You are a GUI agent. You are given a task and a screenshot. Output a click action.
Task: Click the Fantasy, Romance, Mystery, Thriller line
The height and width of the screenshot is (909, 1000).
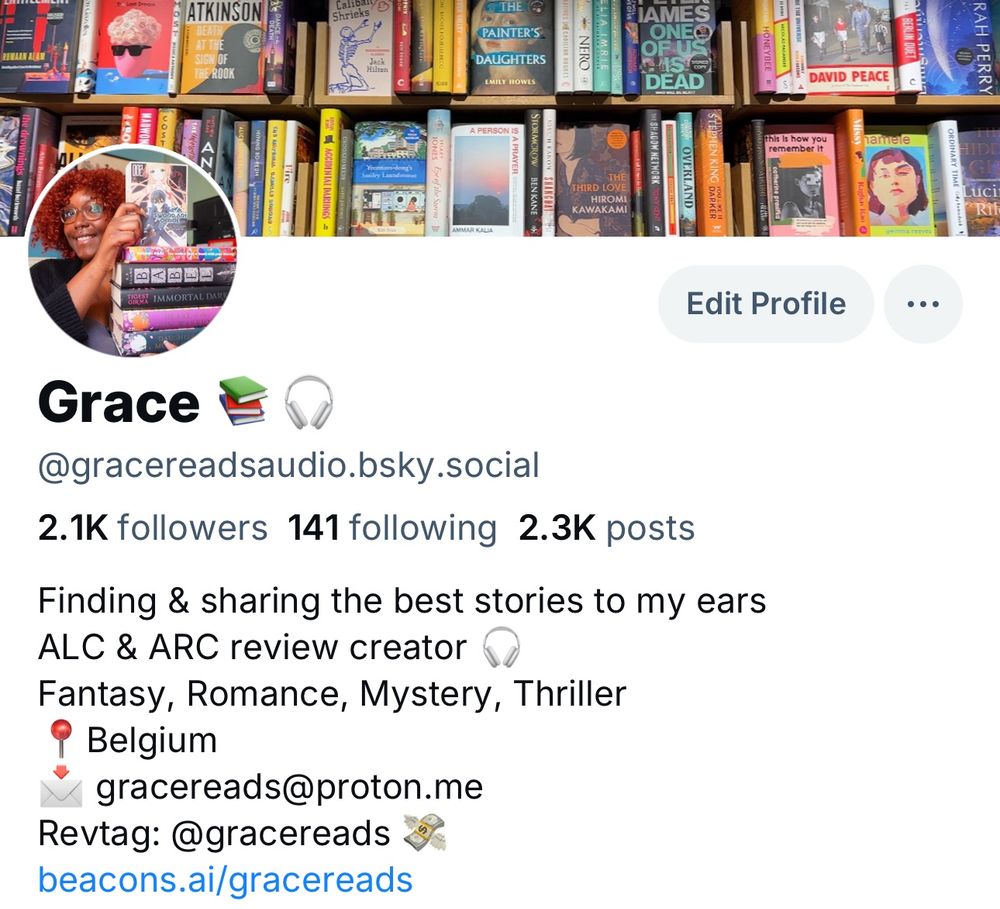point(332,694)
